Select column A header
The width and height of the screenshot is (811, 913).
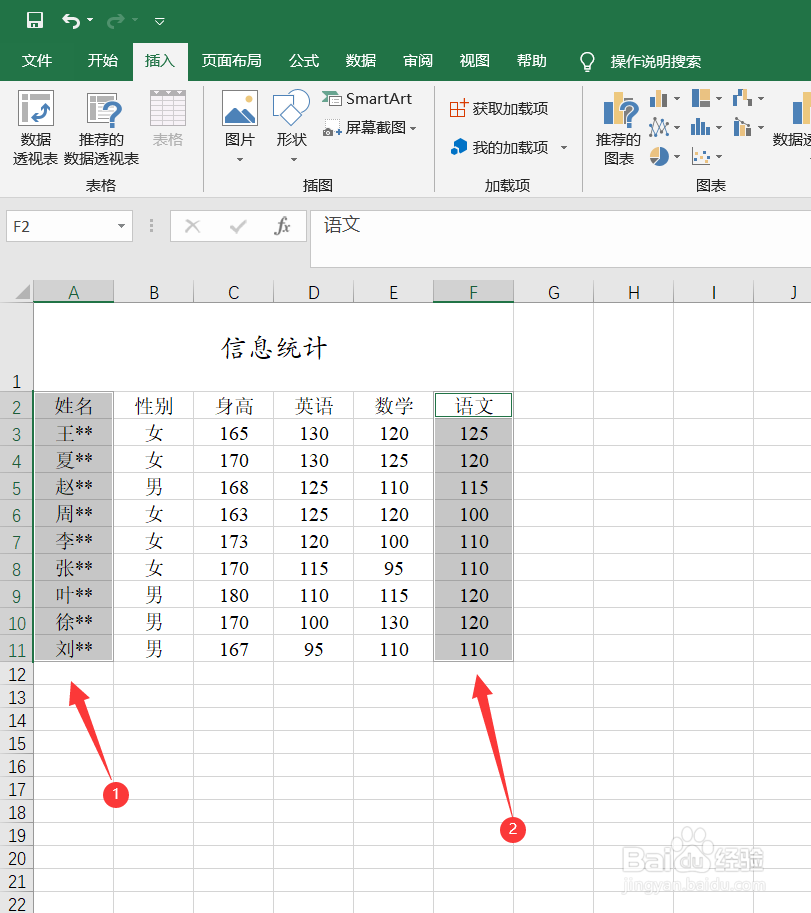[x=73, y=292]
